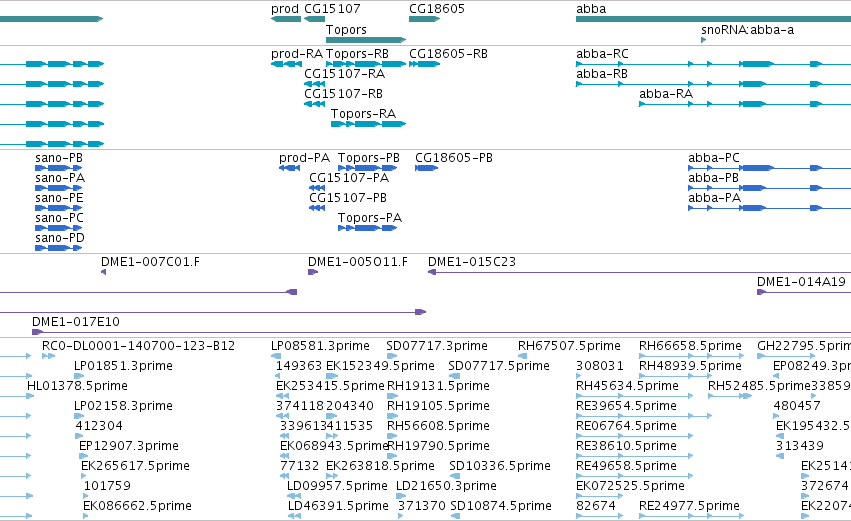
Task: Select EST LD21650.3prime
Action: (400, 497)
